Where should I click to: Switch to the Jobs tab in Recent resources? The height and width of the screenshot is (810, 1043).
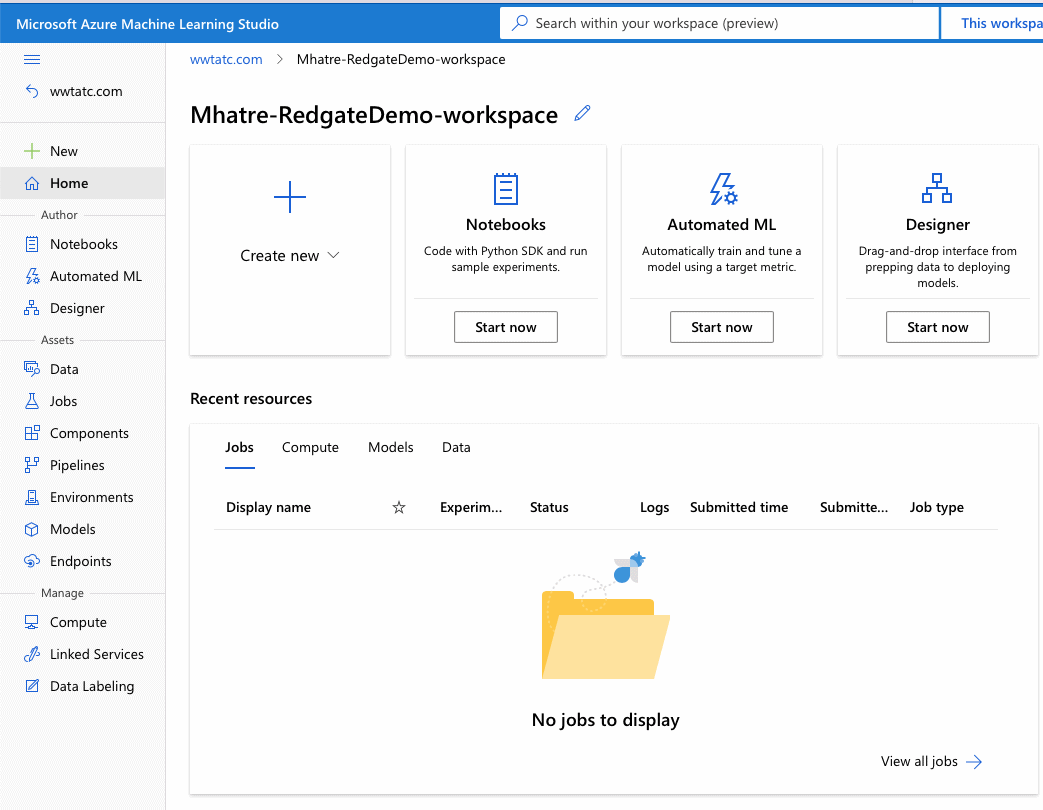pos(239,448)
